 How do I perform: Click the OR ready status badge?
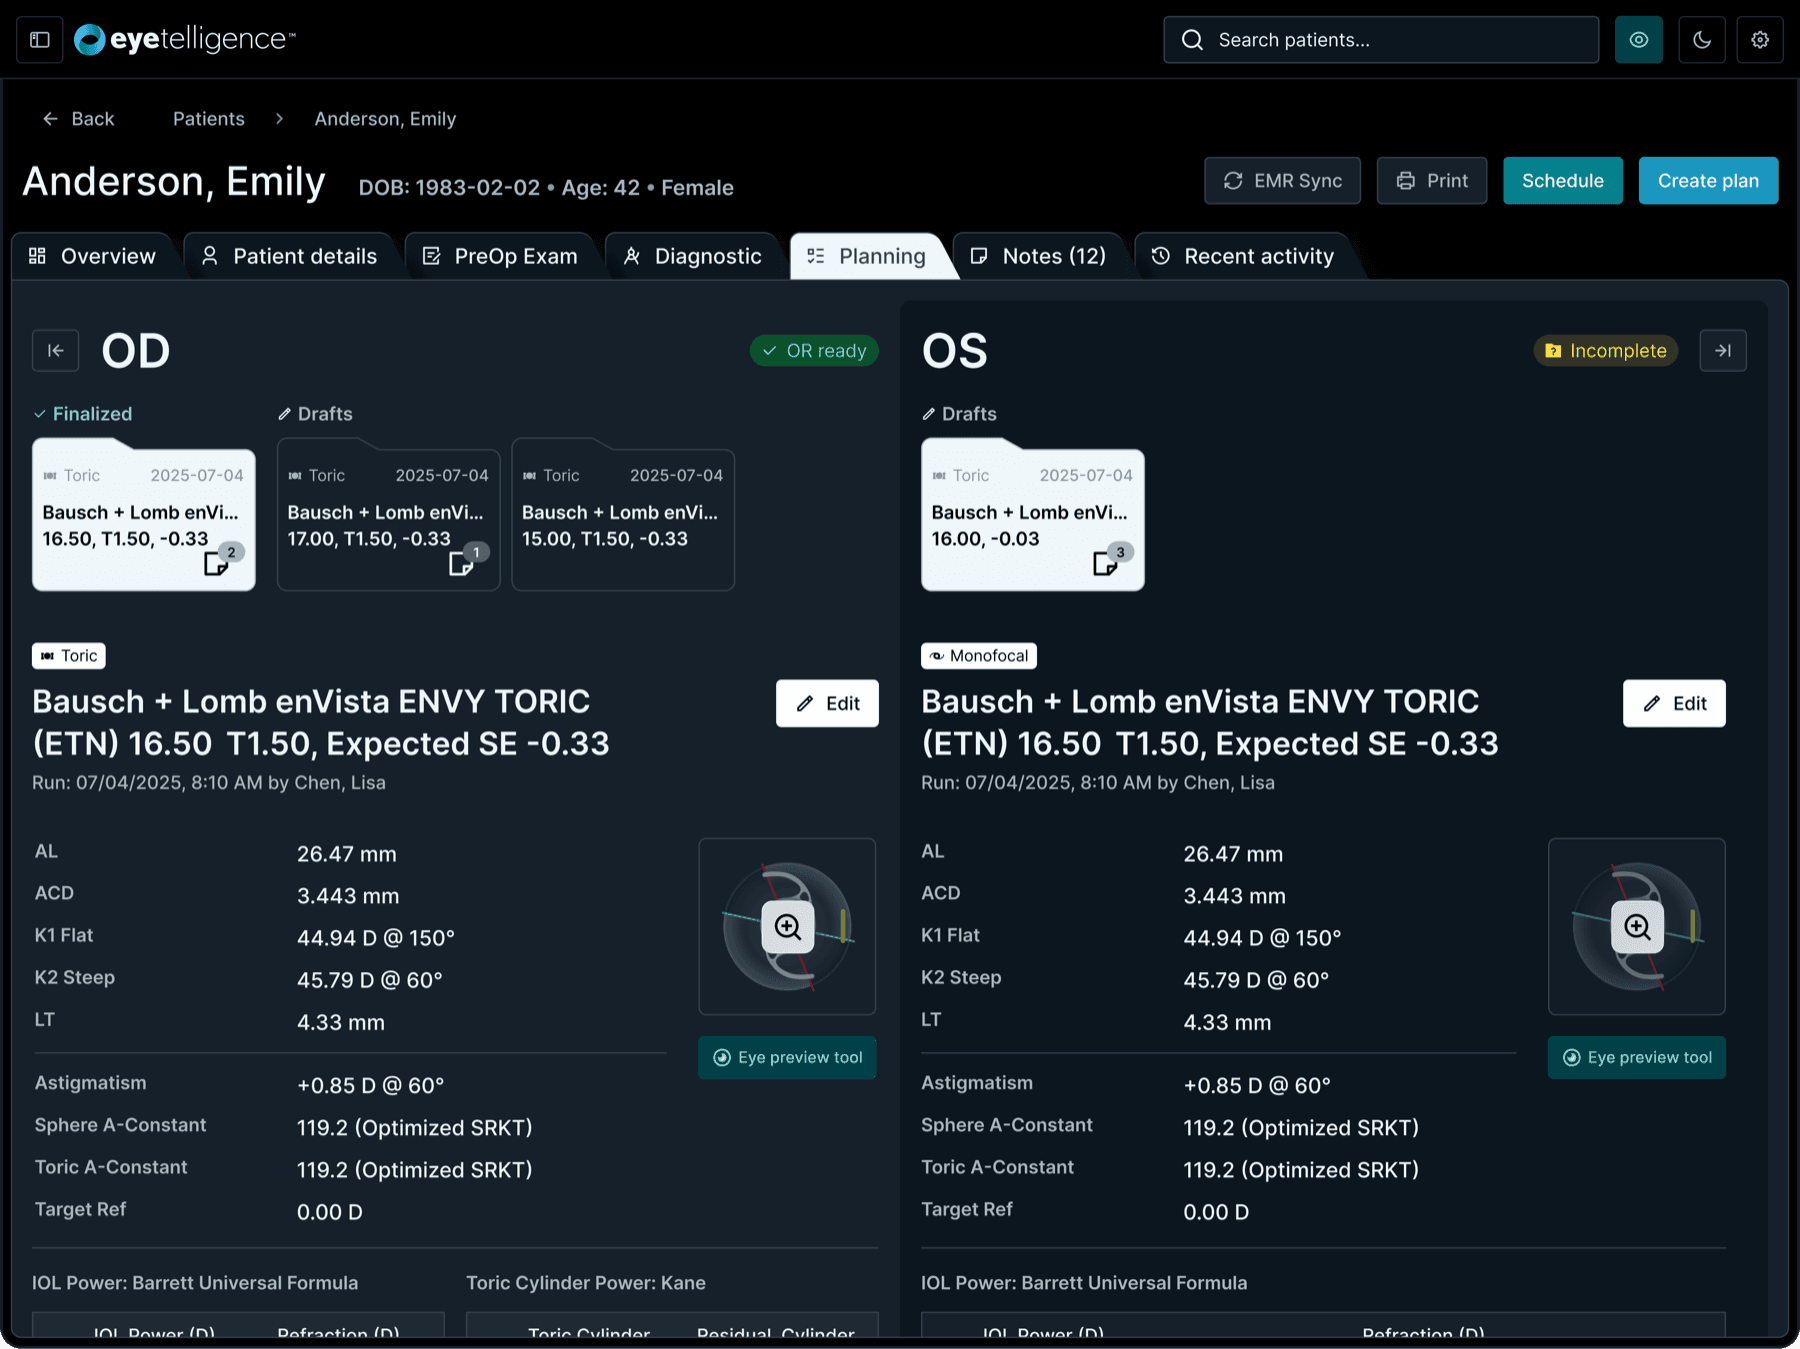815,351
